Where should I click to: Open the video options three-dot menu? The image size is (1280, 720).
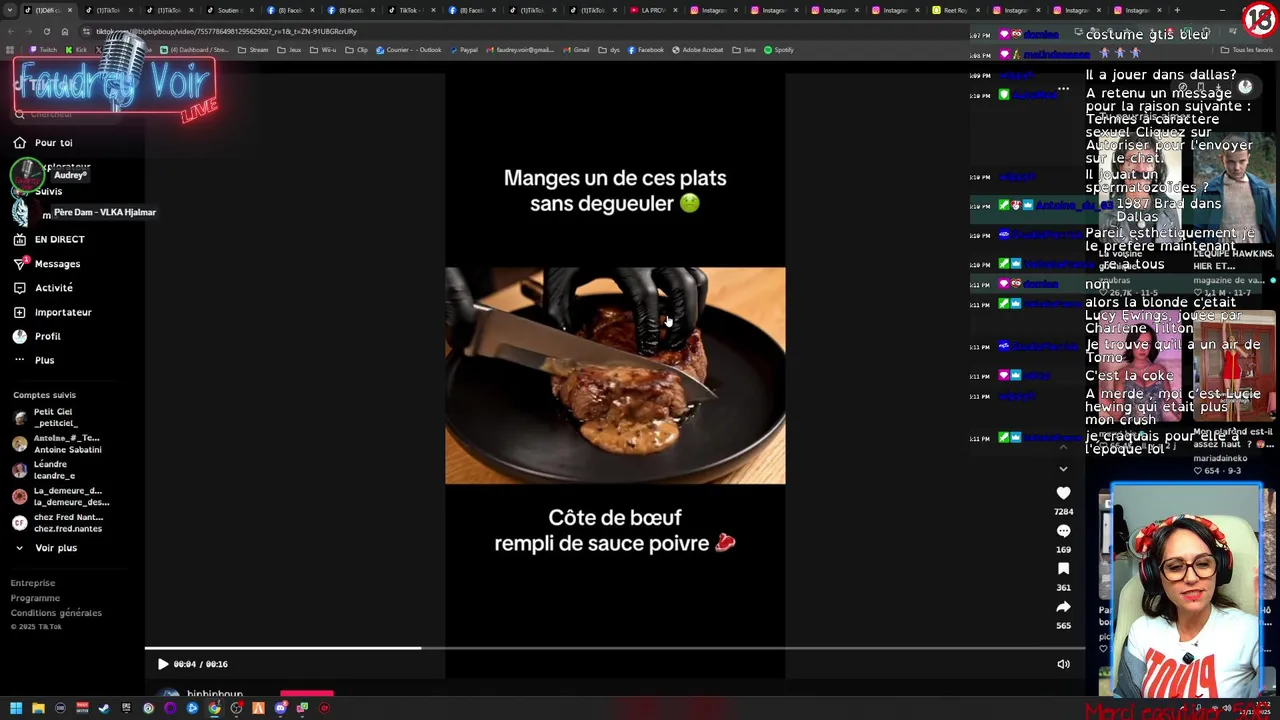(x=1063, y=89)
